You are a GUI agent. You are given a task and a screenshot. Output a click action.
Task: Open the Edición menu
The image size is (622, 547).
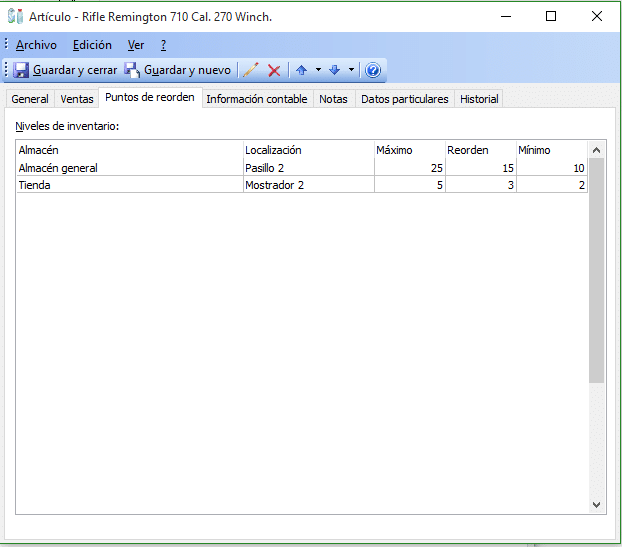[92, 45]
